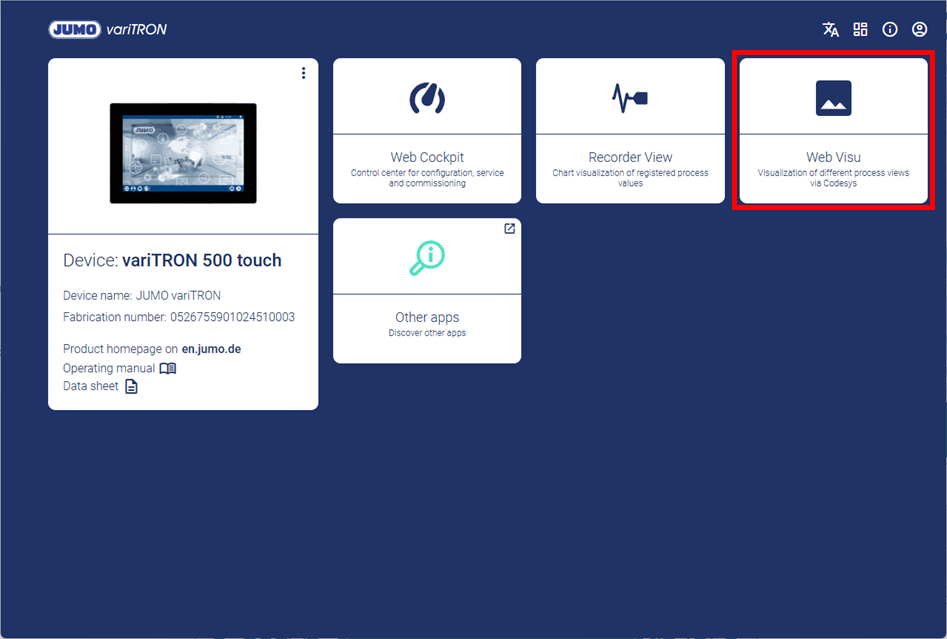This screenshot has height=639, width=947.
Task: Follow the en.jumo.de homepage link
Action: point(211,349)
